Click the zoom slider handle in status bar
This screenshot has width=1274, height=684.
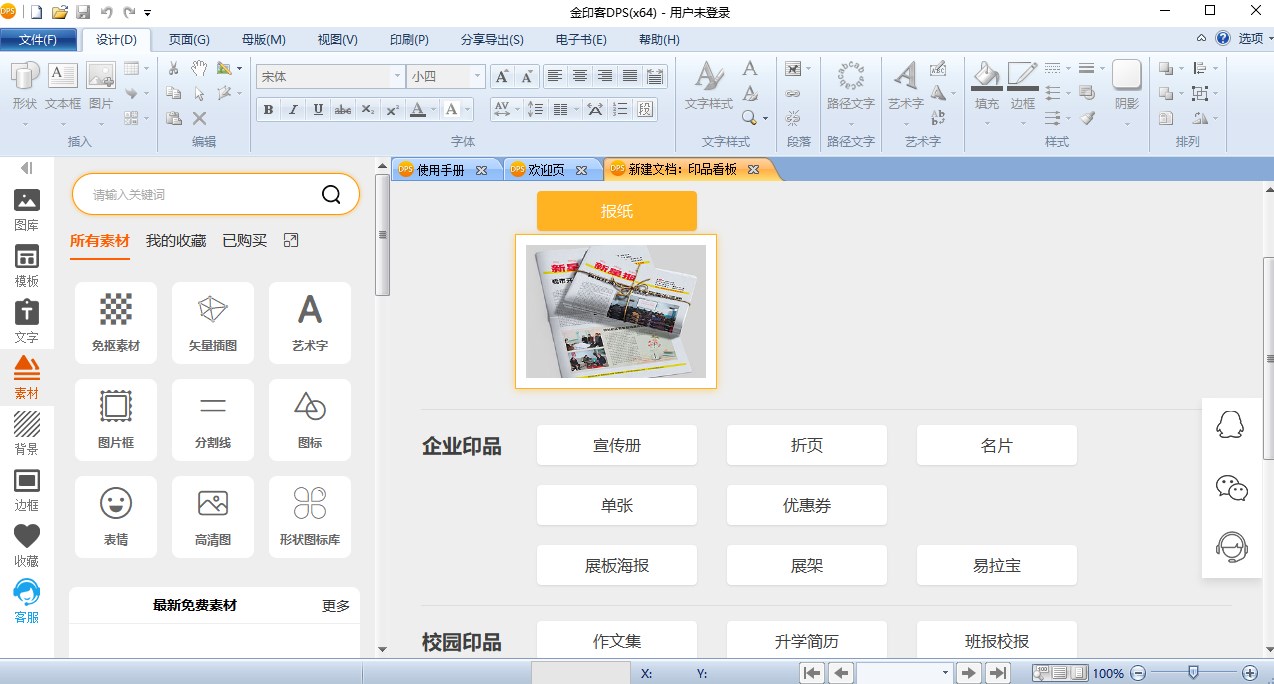click(1192, 673)
